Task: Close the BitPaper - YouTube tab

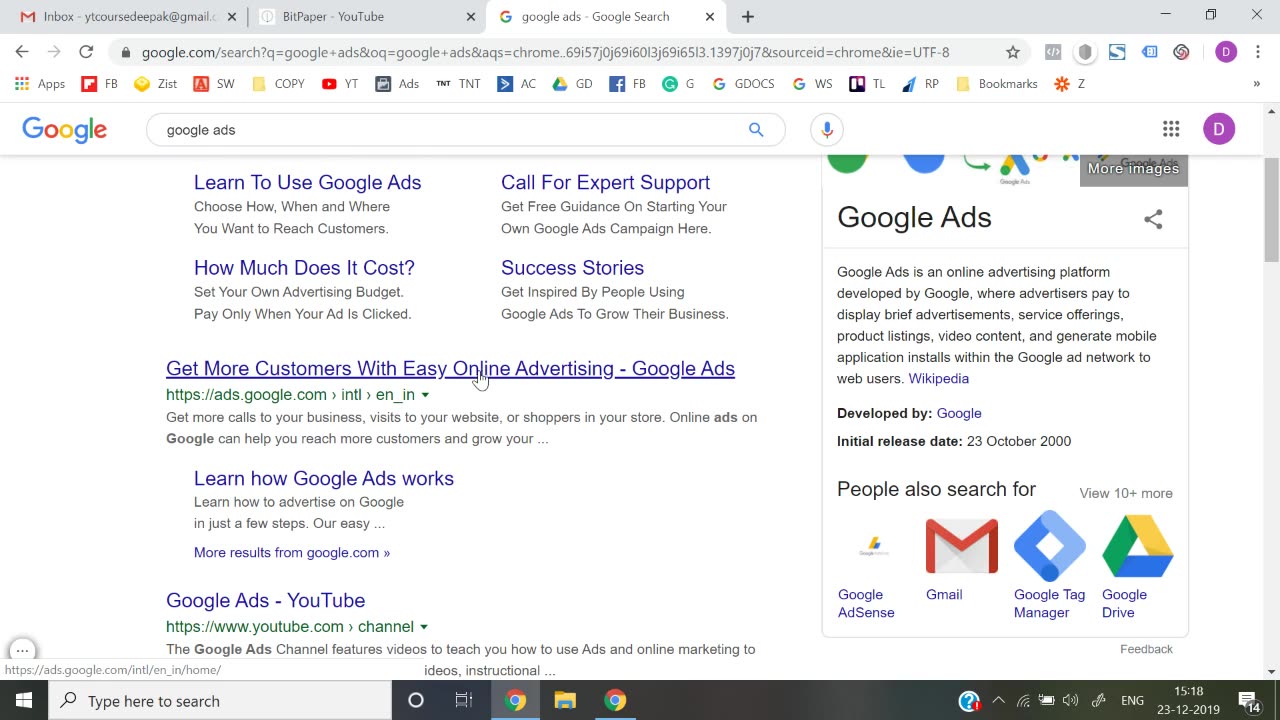Action: click(471, 17)
